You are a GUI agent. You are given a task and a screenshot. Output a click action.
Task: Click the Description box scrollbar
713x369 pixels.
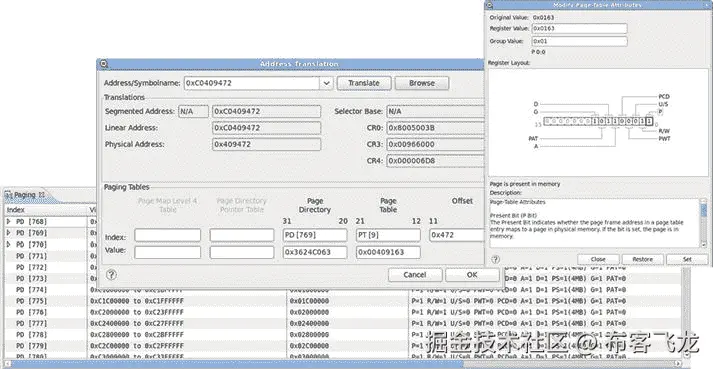[x=703, y=222]
